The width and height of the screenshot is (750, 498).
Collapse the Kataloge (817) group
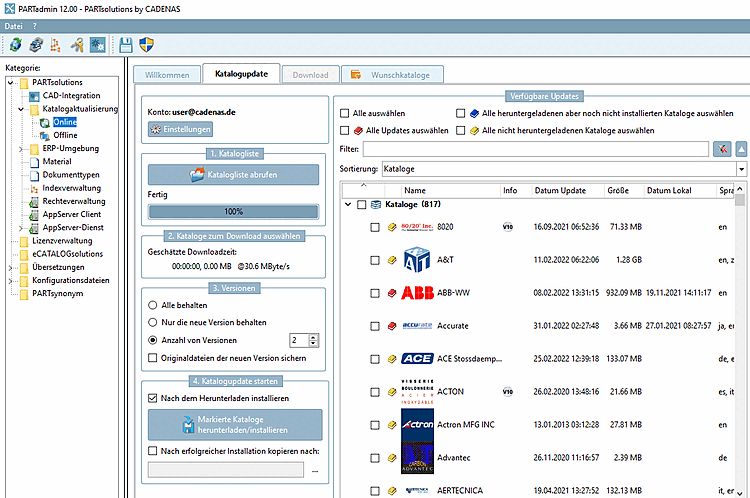click(348, 205)
